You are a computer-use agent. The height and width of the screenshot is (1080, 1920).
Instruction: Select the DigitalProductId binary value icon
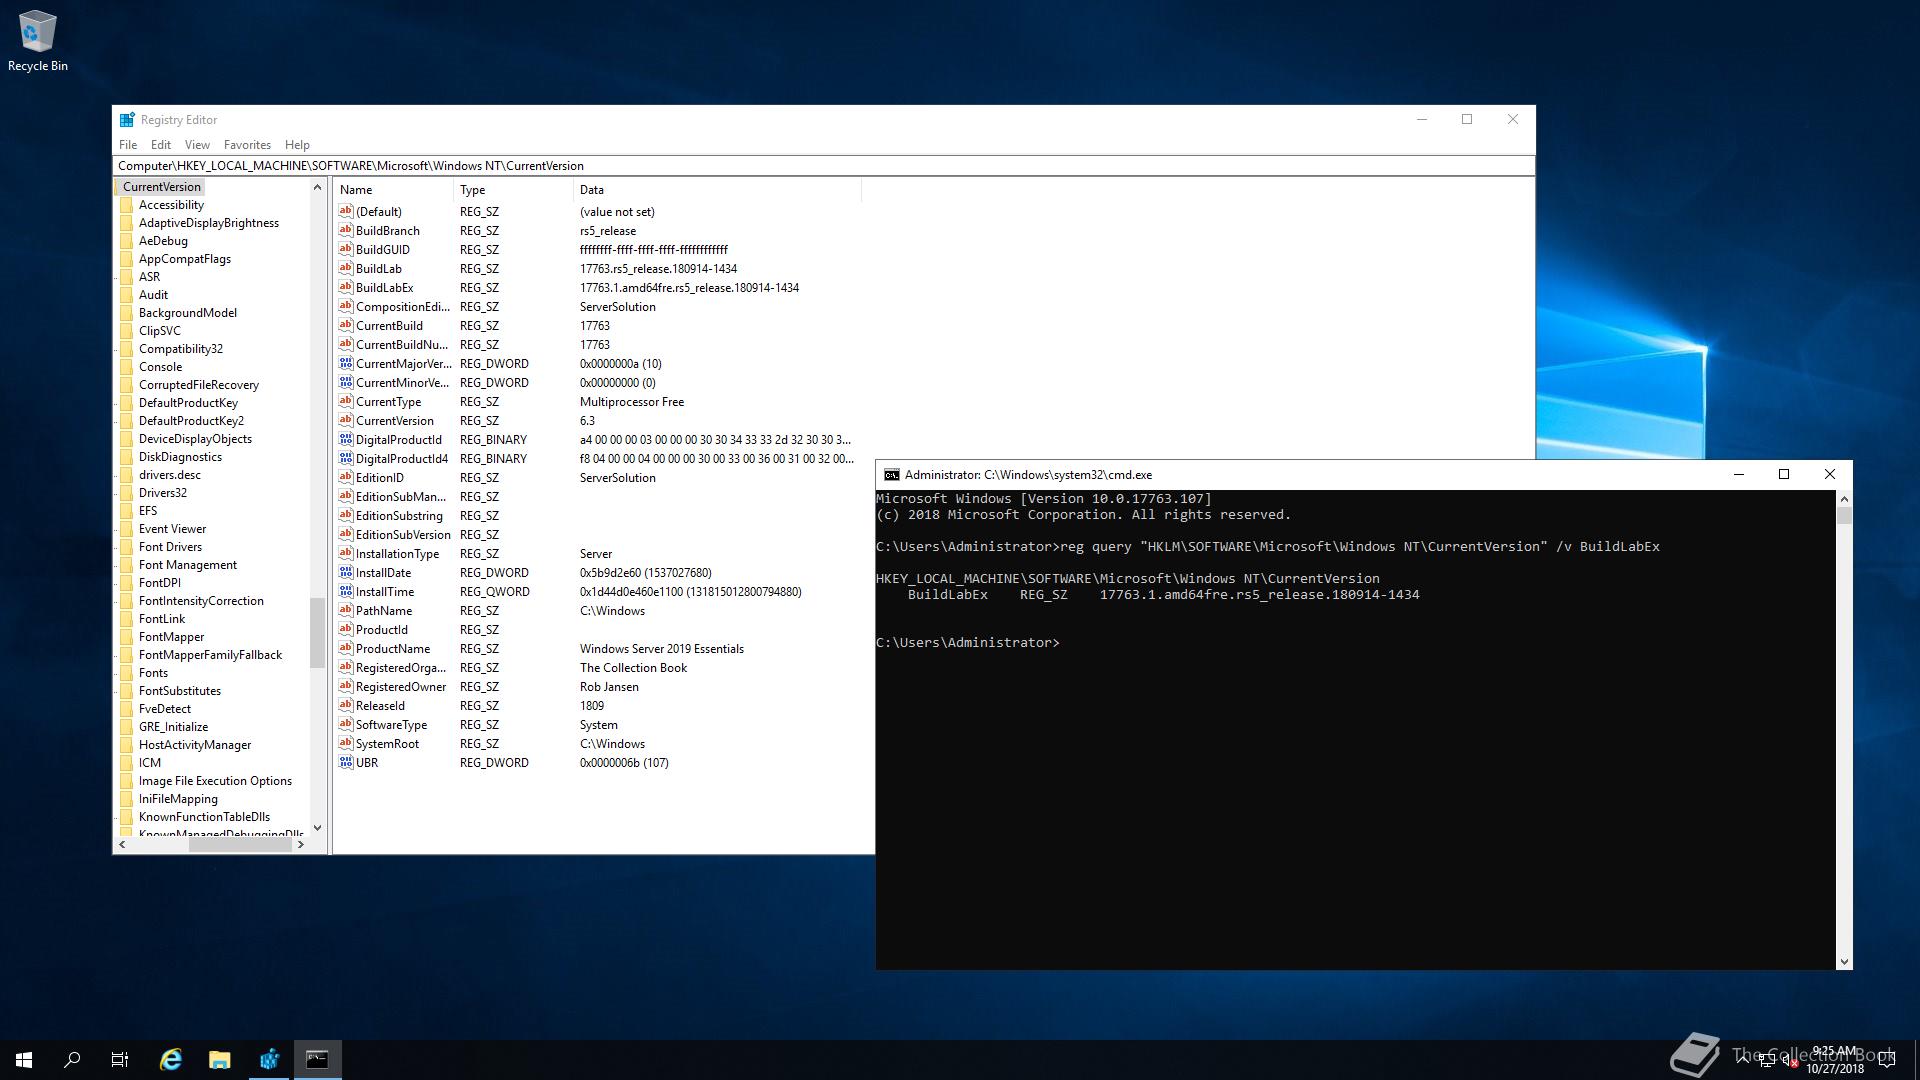[x=346, y=440]
